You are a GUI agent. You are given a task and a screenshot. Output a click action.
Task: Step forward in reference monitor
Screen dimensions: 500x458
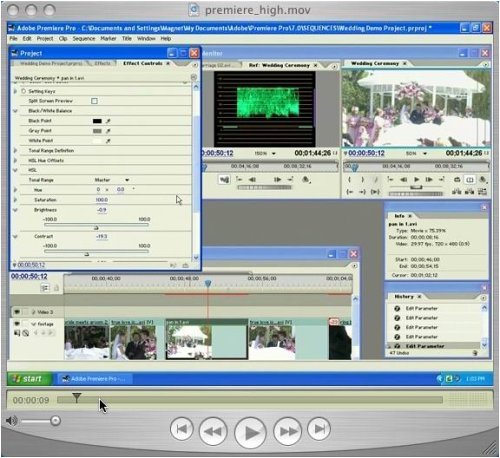[277, 180]
